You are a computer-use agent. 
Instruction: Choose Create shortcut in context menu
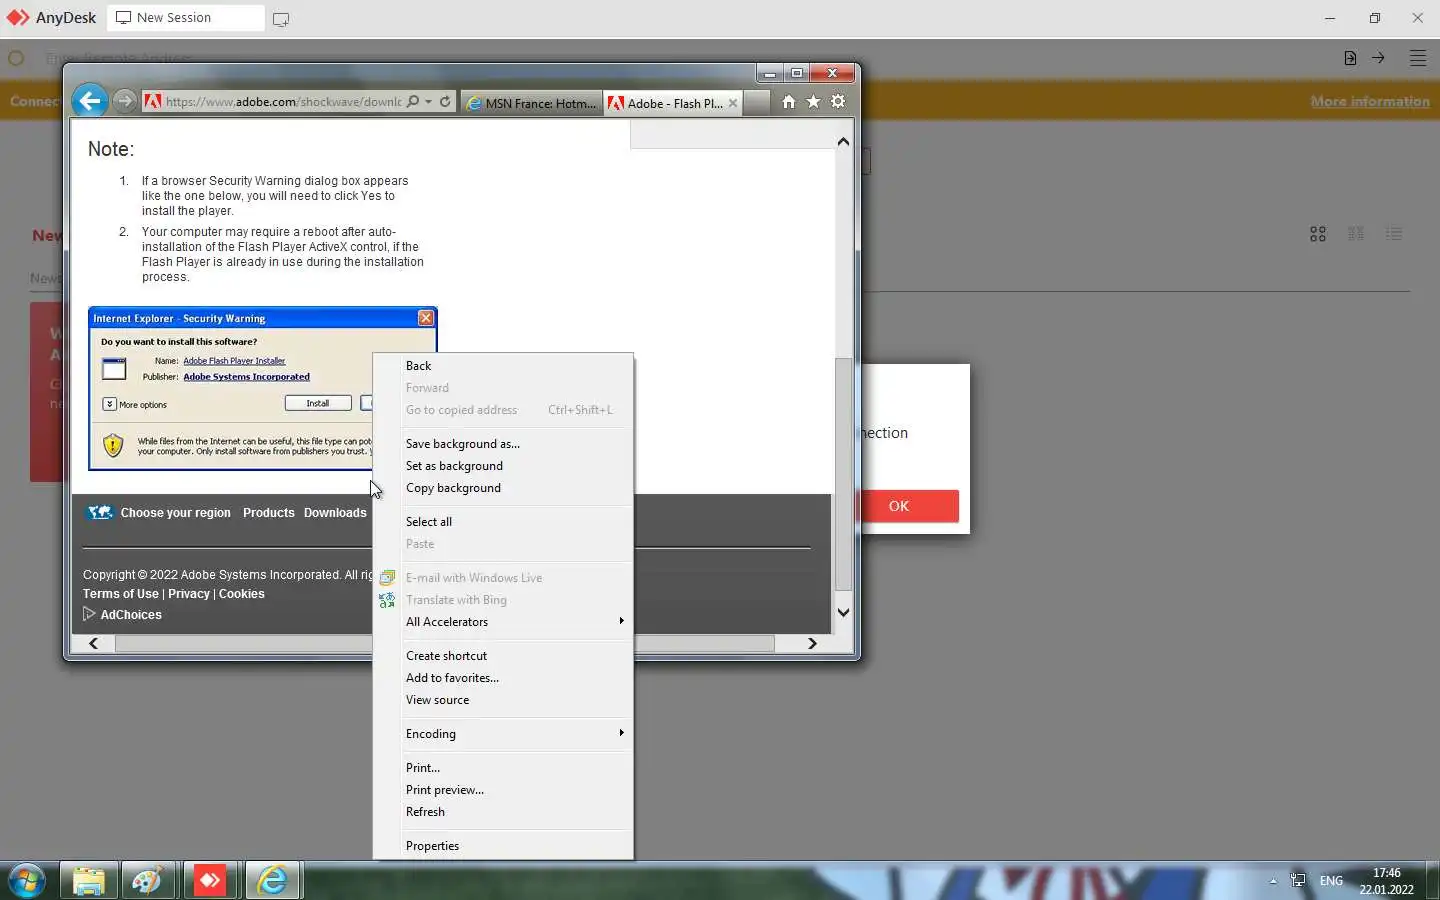click(x=503, y=656)
